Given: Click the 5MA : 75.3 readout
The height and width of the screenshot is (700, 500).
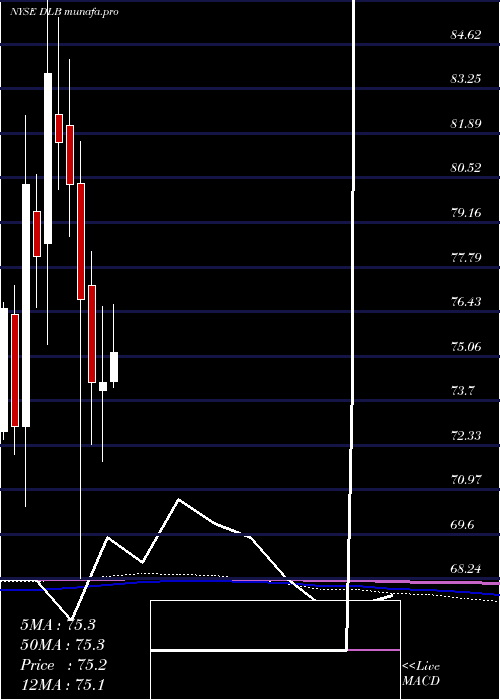Looking at the screenshot, I should click(58, 625).
